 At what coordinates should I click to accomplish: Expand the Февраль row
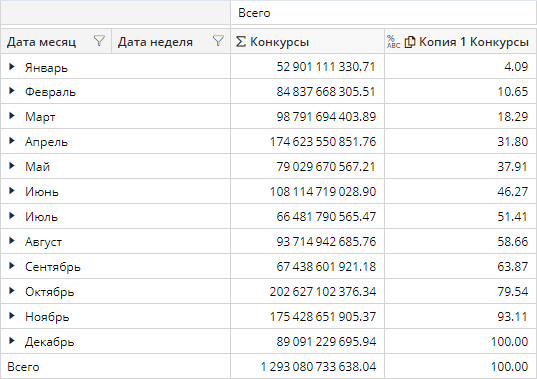tap(12, 91)
